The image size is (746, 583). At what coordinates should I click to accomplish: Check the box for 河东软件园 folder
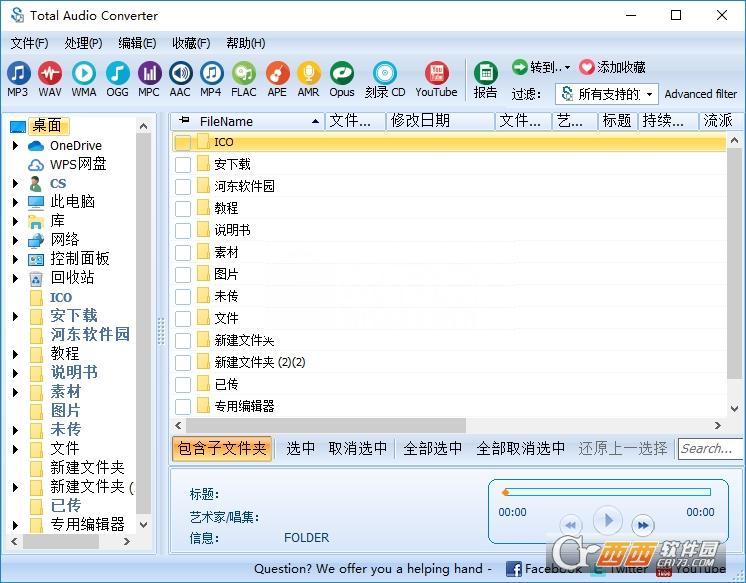tap(183, 187)
